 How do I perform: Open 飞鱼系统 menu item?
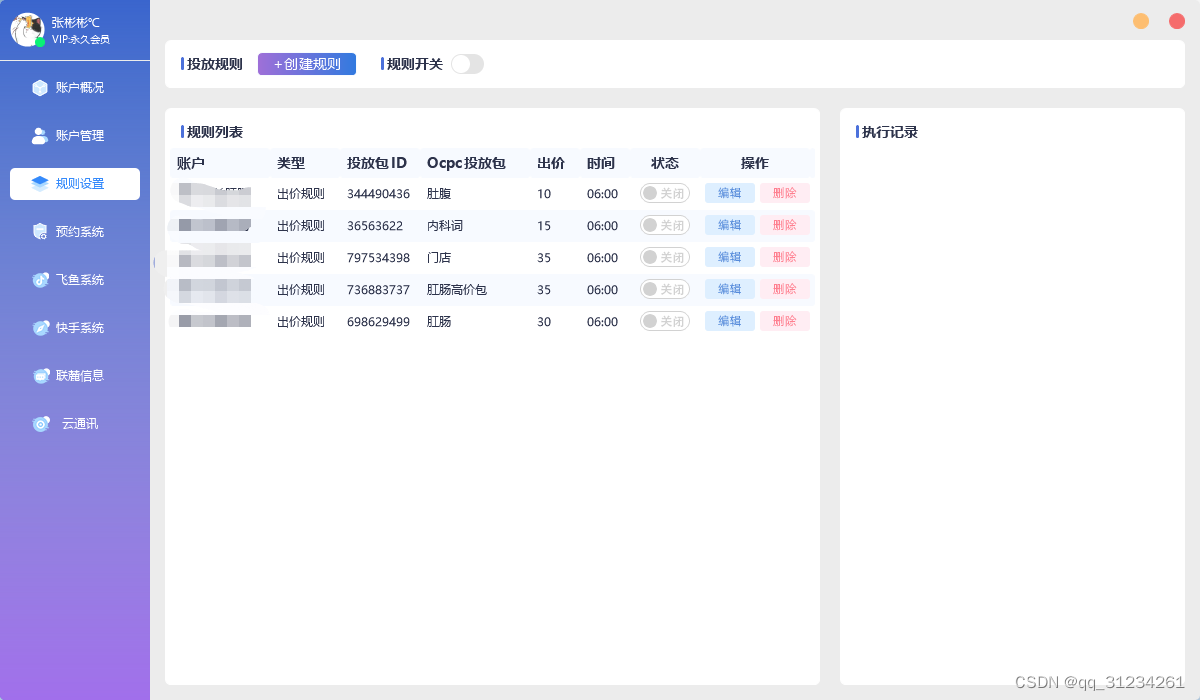[75, 280]
